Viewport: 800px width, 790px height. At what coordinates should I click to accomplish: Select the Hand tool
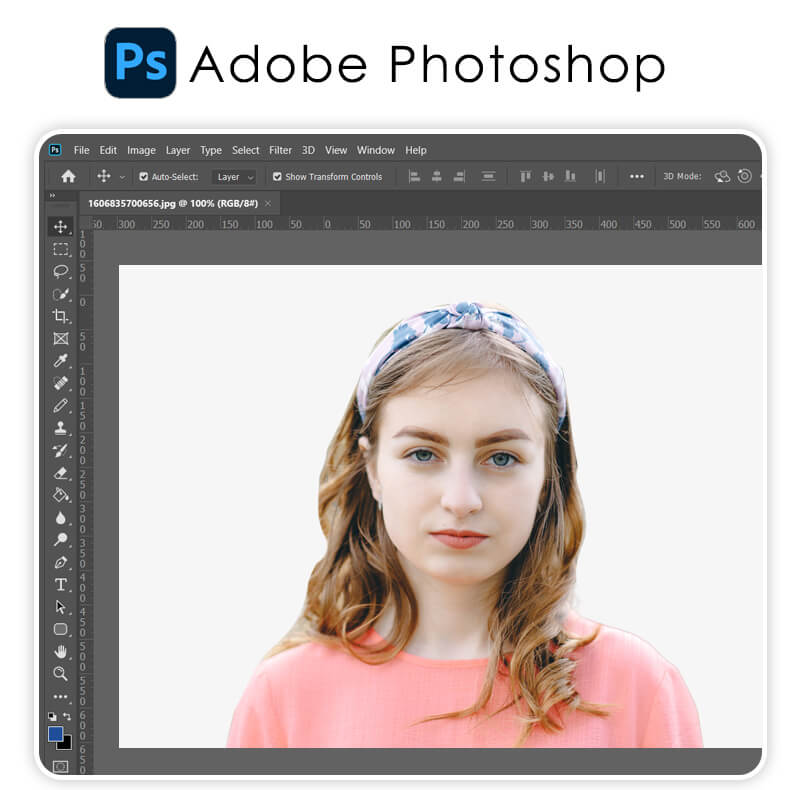(61, 653)
